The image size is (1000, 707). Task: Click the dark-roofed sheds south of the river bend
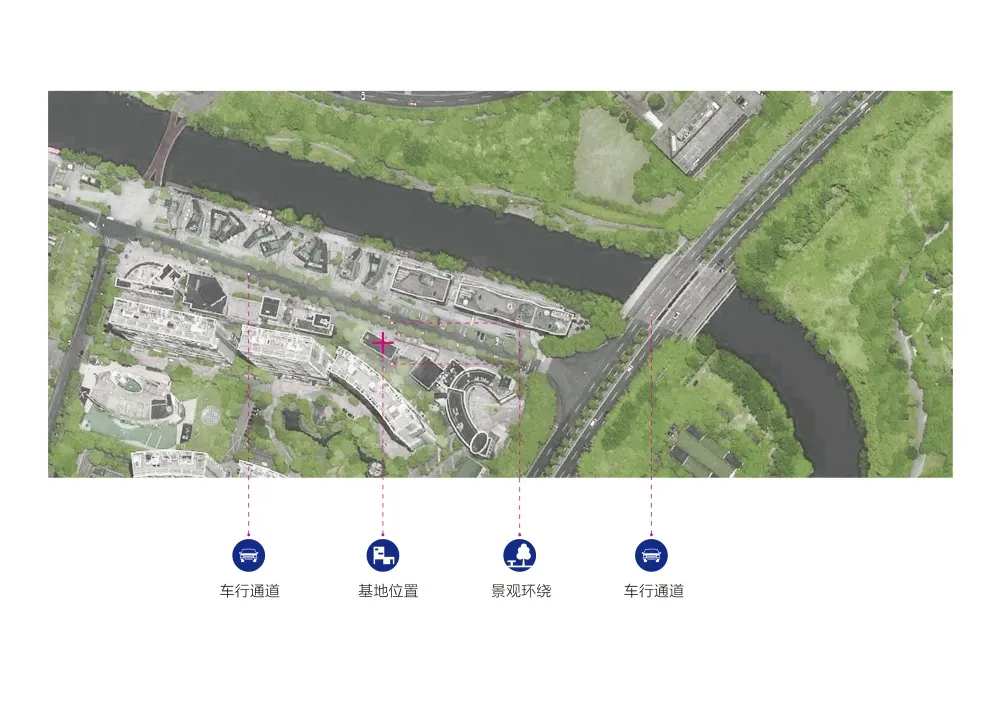(704, 451)
